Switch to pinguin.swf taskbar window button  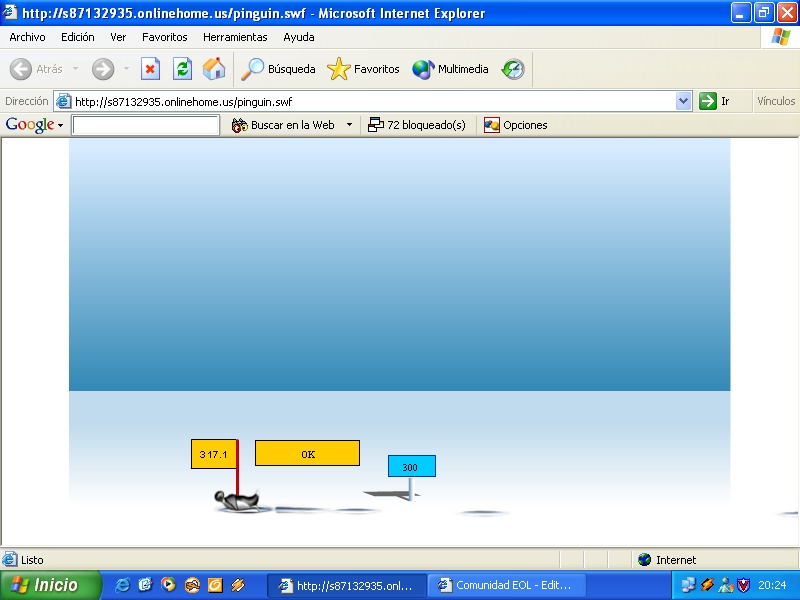(x=346, y=585)
